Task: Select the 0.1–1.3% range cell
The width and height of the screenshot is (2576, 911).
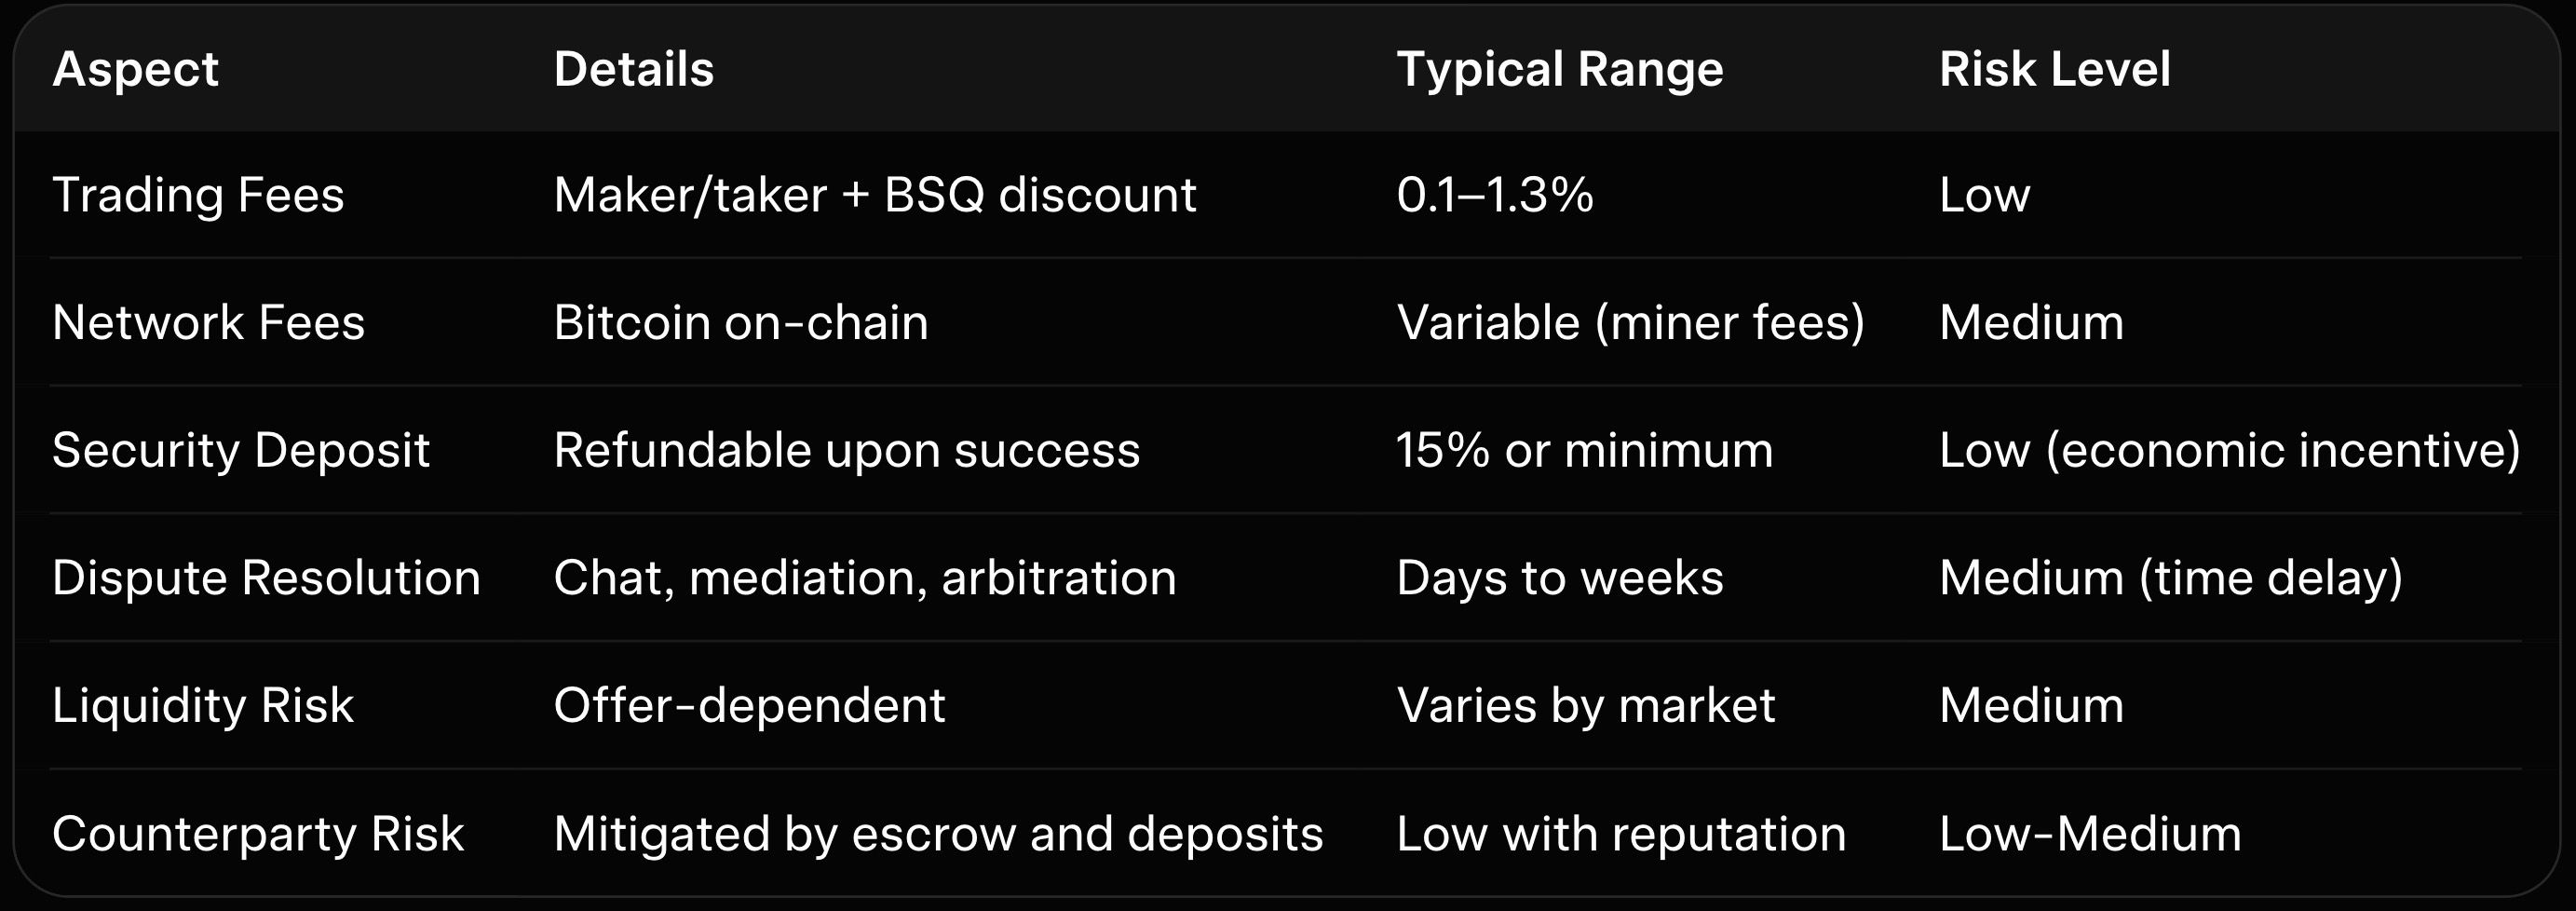Action: 1494,194
